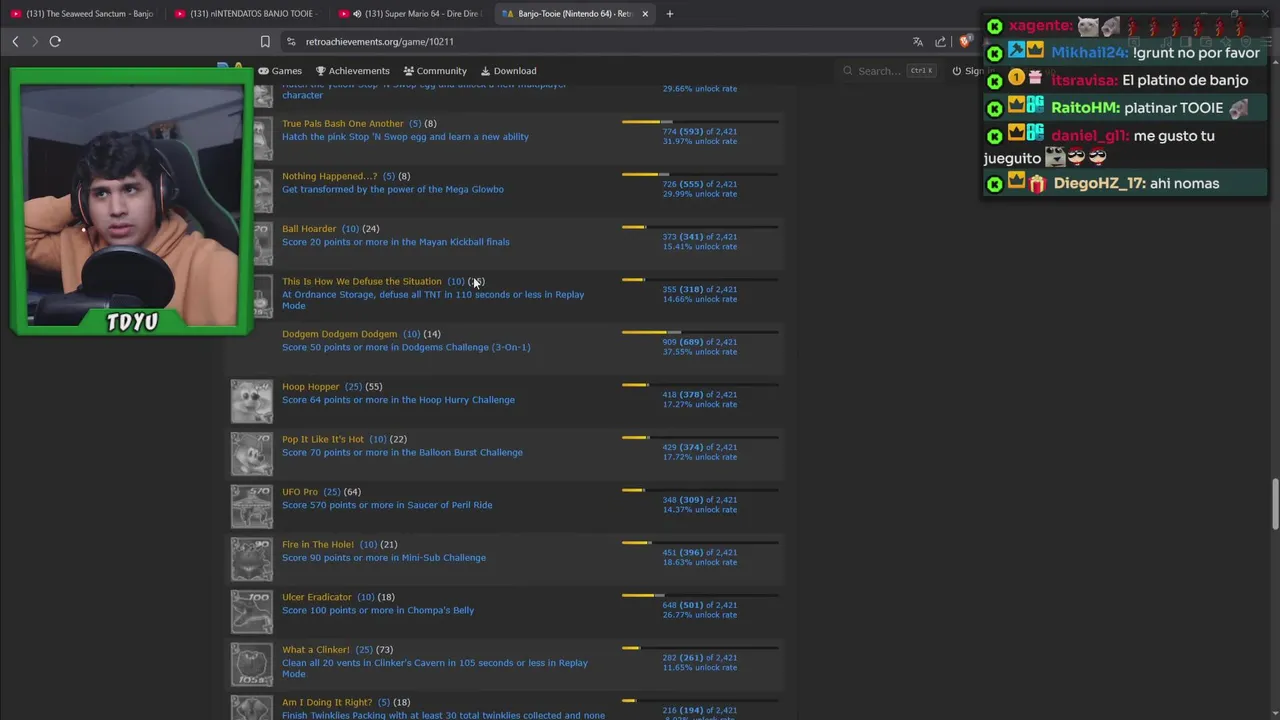
Task: Click the Score 64 points Hoop Hurry description
Action: click(398, 400)
